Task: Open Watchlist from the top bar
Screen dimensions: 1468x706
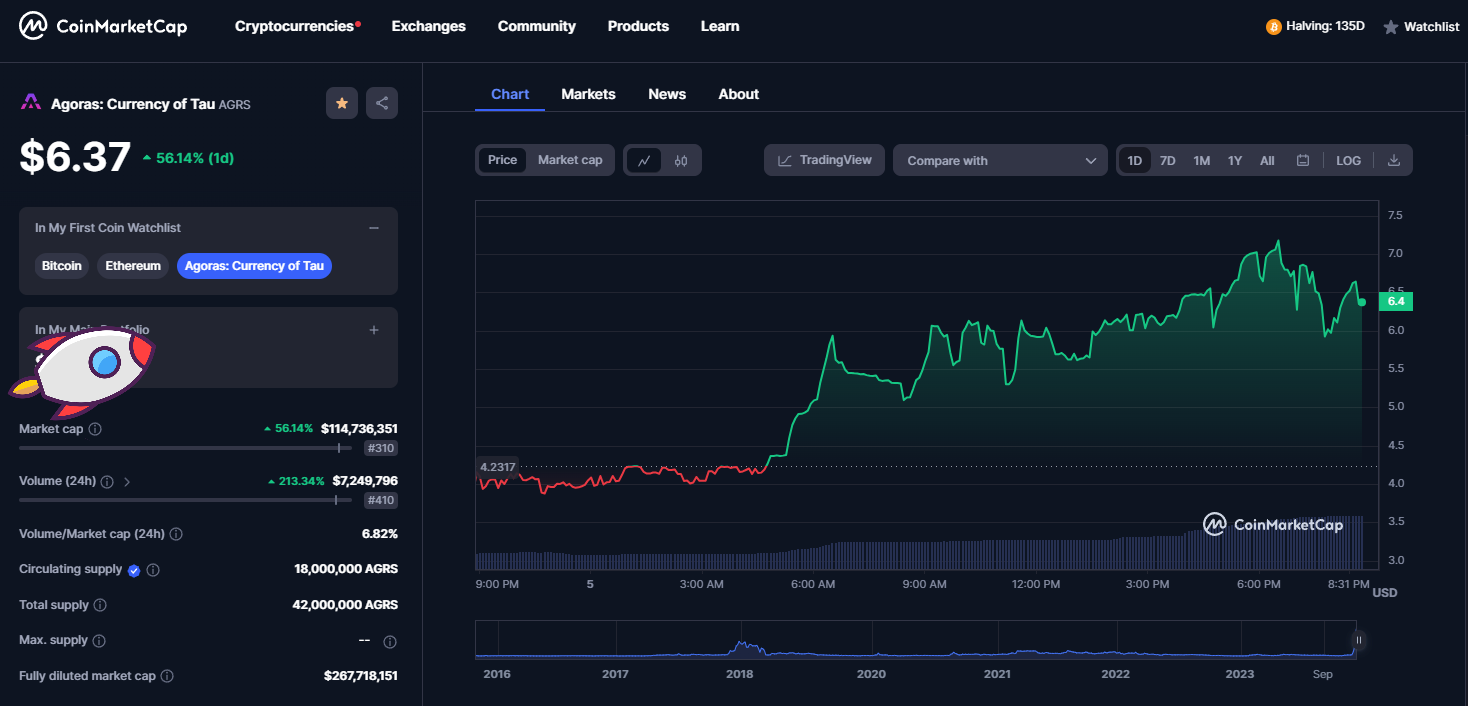Action: coord(1421,27)
